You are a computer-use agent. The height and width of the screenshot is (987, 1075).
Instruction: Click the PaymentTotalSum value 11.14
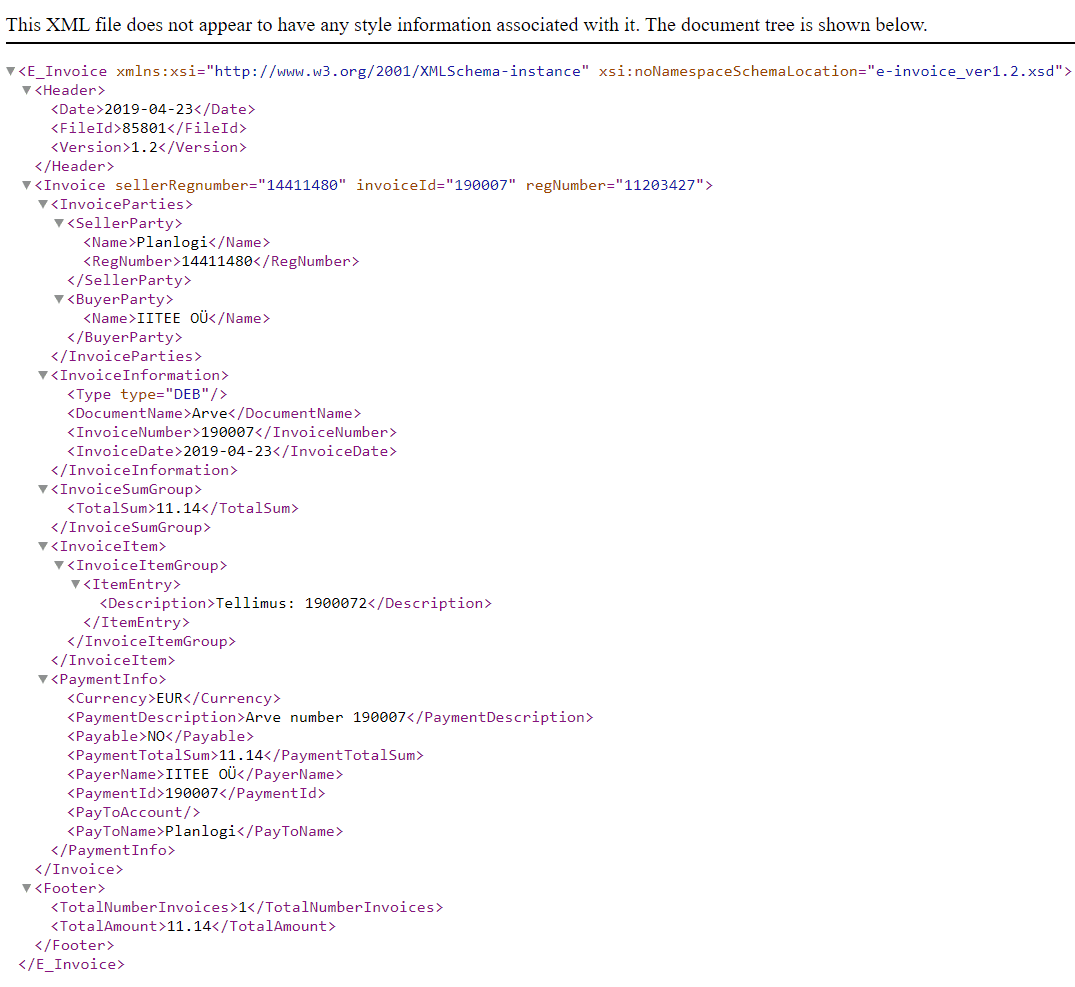(241, 755)
